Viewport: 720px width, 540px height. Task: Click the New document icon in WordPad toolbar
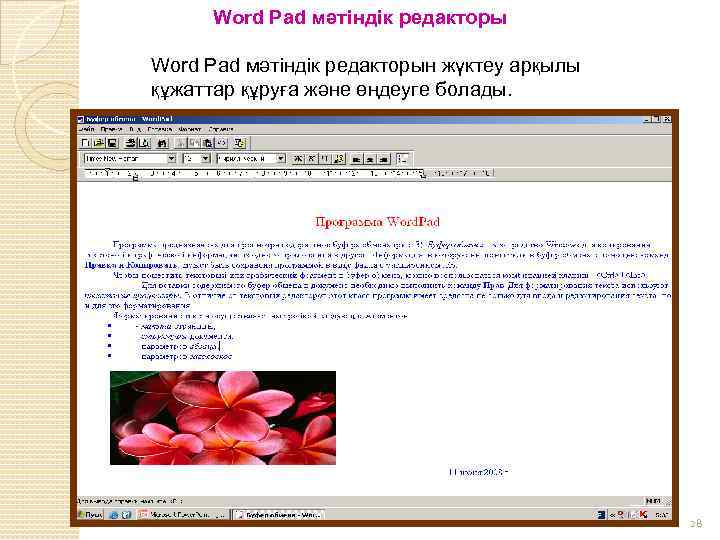[x=85, y=143]
